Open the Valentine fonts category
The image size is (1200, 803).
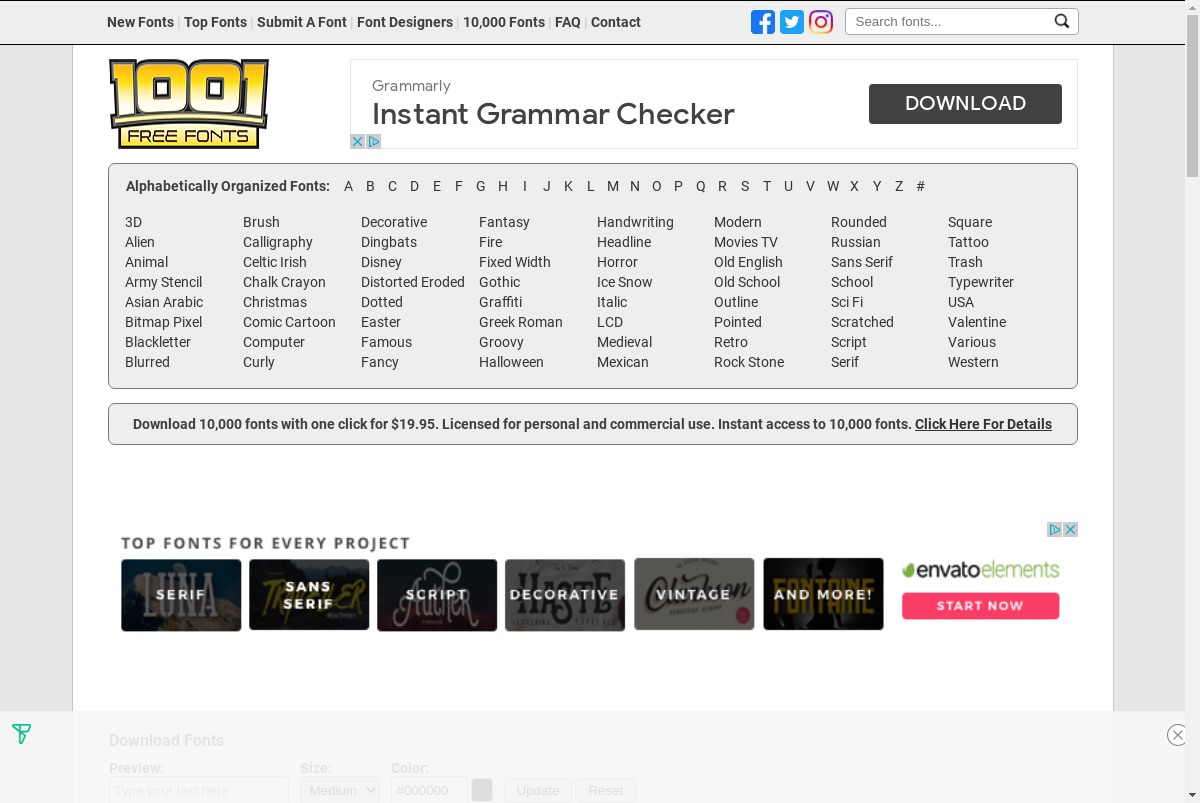tap(977, 322)
